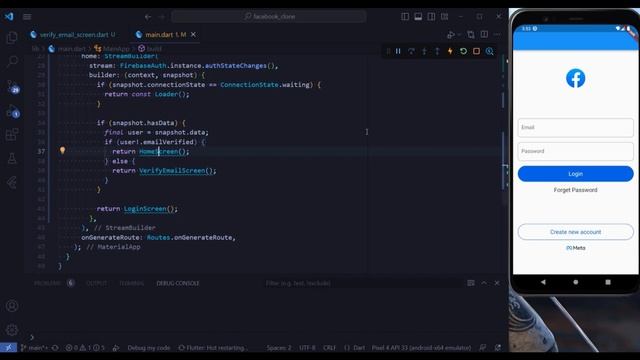Click UTF-8 encoding in status bar
Screen dimensions: 640x360
[x=307, y=348]
